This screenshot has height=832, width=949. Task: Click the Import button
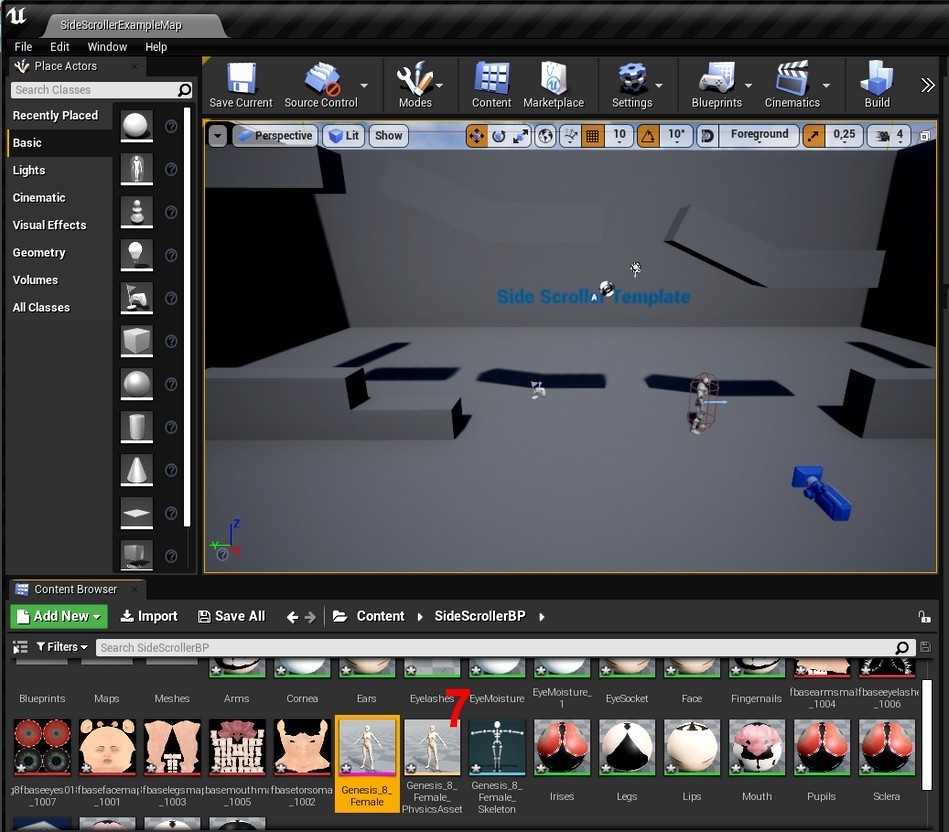(149, 616)
